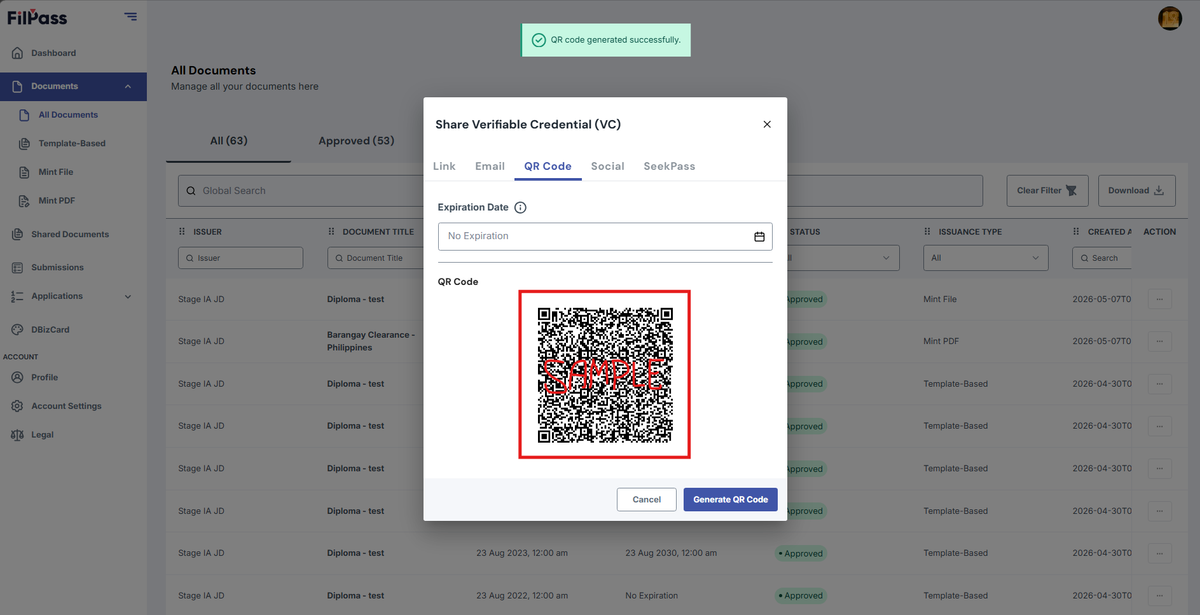This screenshot has width=1200, height=615.
Task: Click the Document Title filter field
Action: 376,258
